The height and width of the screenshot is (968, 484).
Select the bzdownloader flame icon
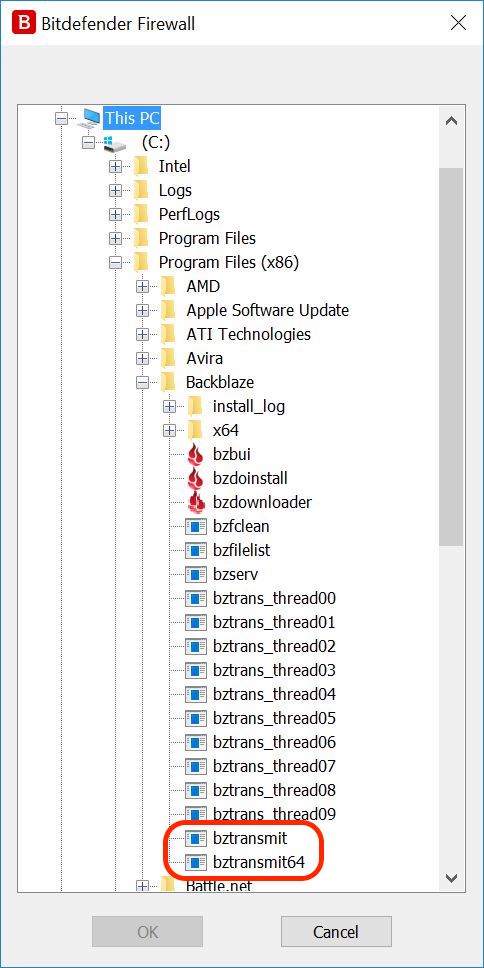pos(196,503)
